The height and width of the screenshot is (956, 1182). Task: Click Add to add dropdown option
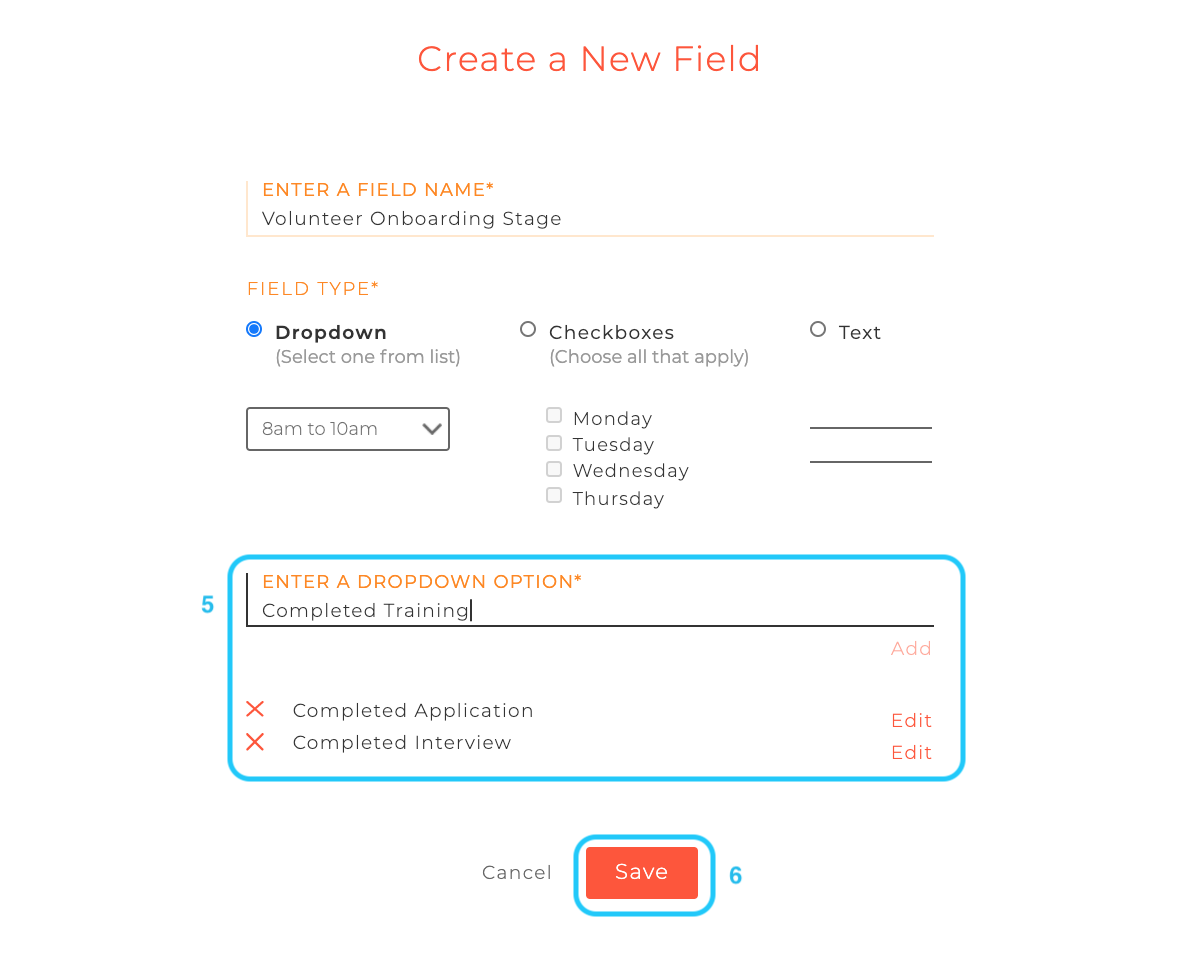[911, 648]
